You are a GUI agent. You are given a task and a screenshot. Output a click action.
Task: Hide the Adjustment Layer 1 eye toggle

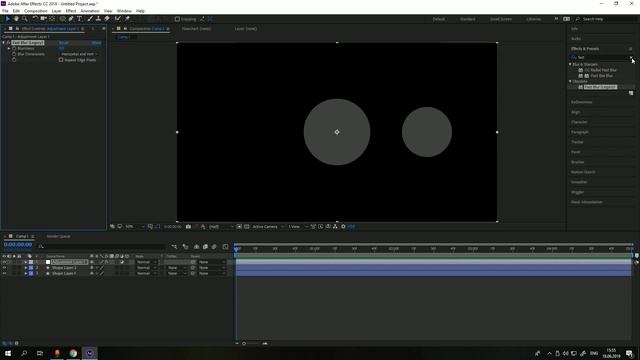(x=4, y=262)
